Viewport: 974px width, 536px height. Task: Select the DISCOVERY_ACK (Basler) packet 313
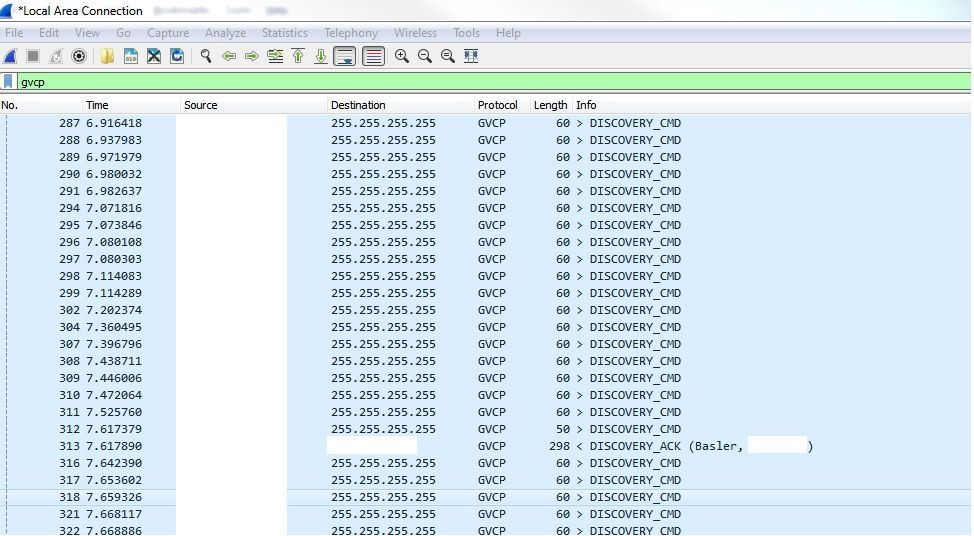(485, 446)
